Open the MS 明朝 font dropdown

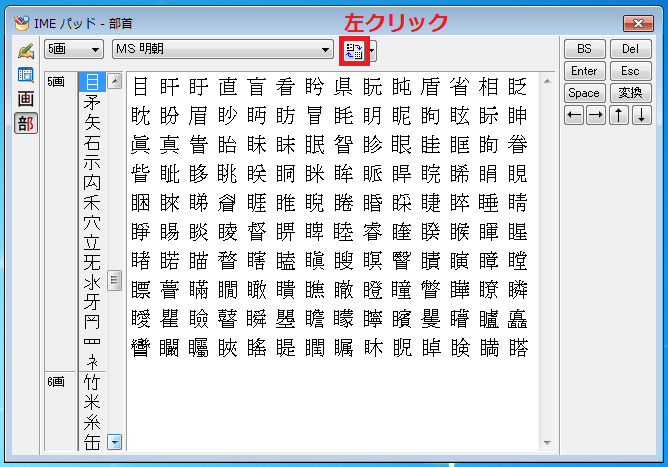223,49
